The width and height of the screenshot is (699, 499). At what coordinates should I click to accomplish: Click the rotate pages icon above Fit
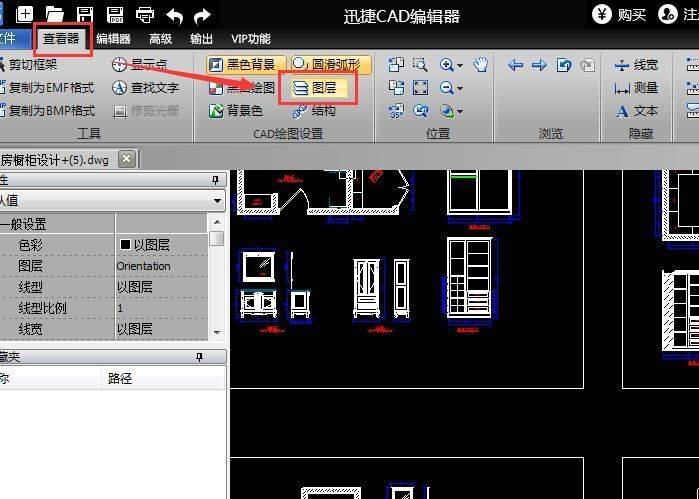[x=396, y=65]
